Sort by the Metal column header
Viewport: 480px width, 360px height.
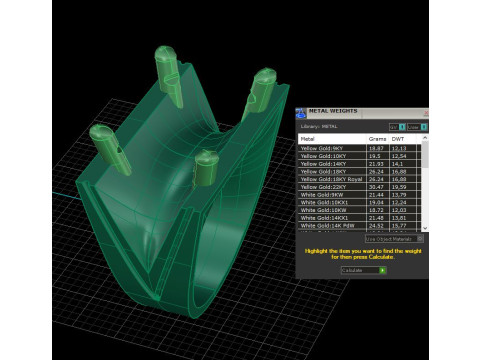pyautogui.click(x=332, y=139)
